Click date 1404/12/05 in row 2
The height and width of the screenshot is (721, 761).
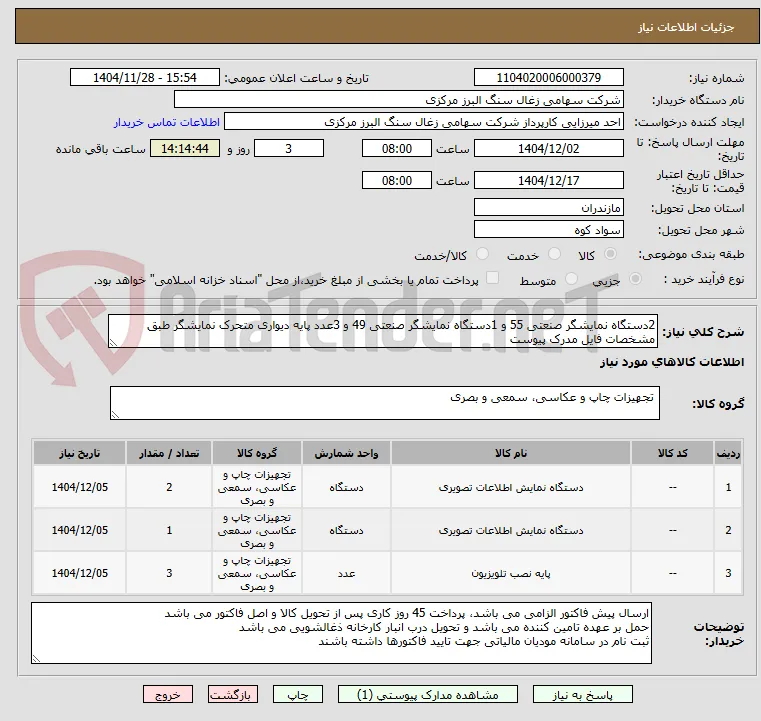(80, 530)
